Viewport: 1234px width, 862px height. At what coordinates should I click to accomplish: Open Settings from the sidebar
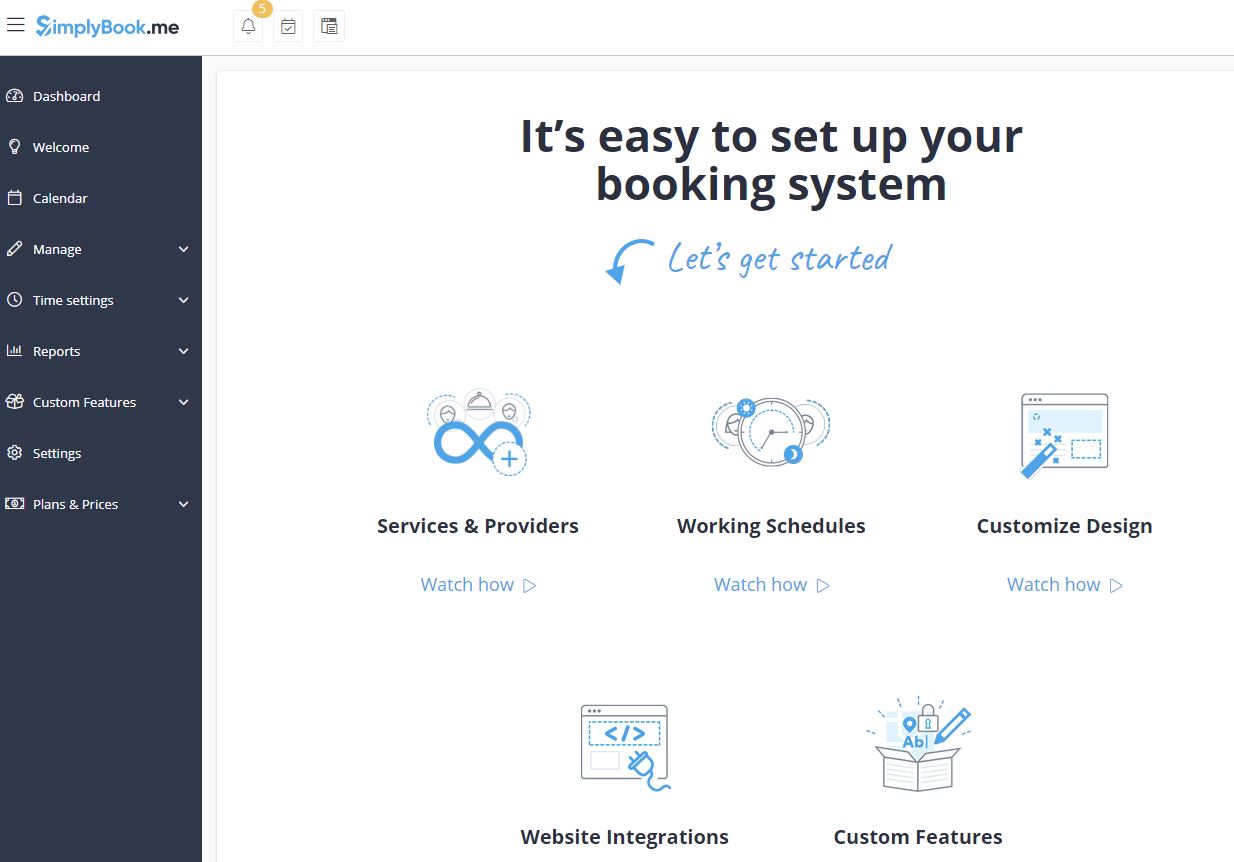click(x=57, y=453)
